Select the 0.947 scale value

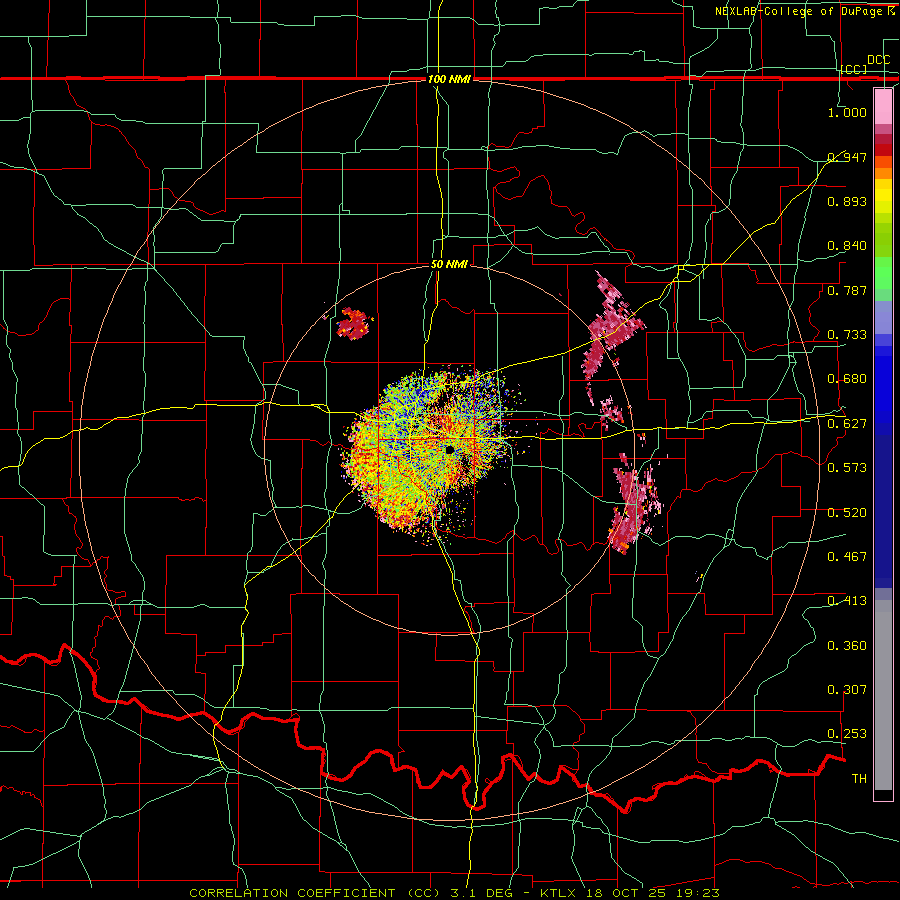pos(847,157)
